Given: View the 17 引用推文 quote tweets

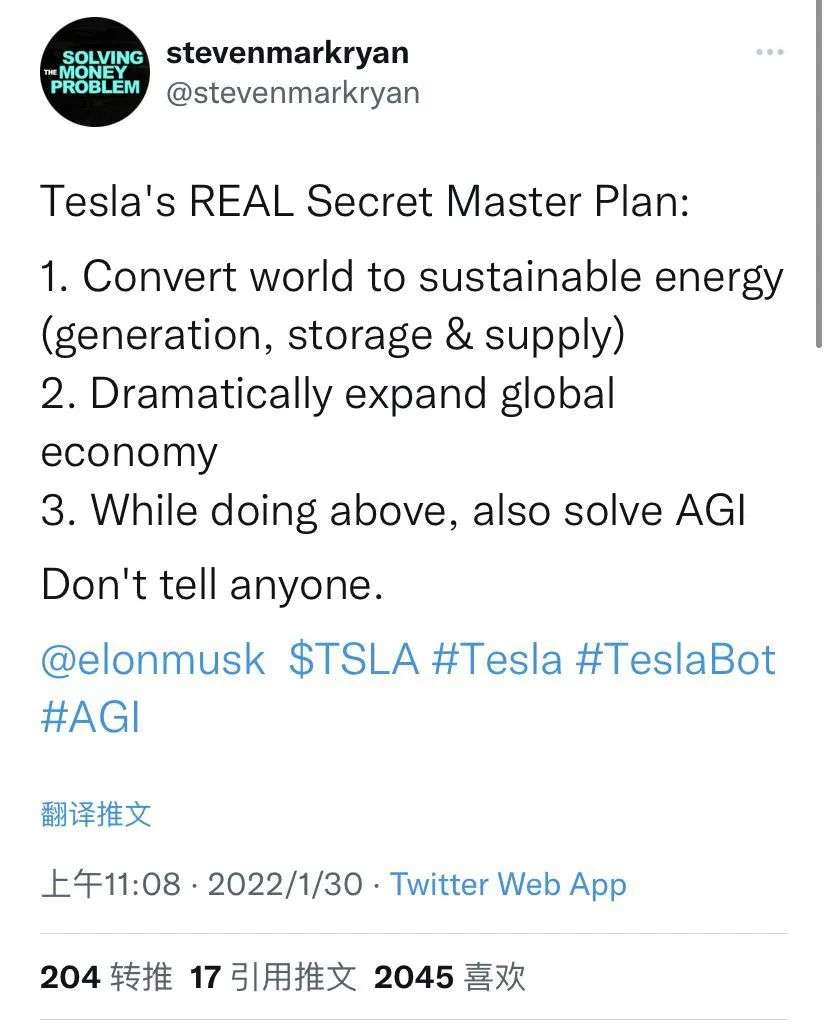Looking at the screenshot, I should tap(273, 977).
